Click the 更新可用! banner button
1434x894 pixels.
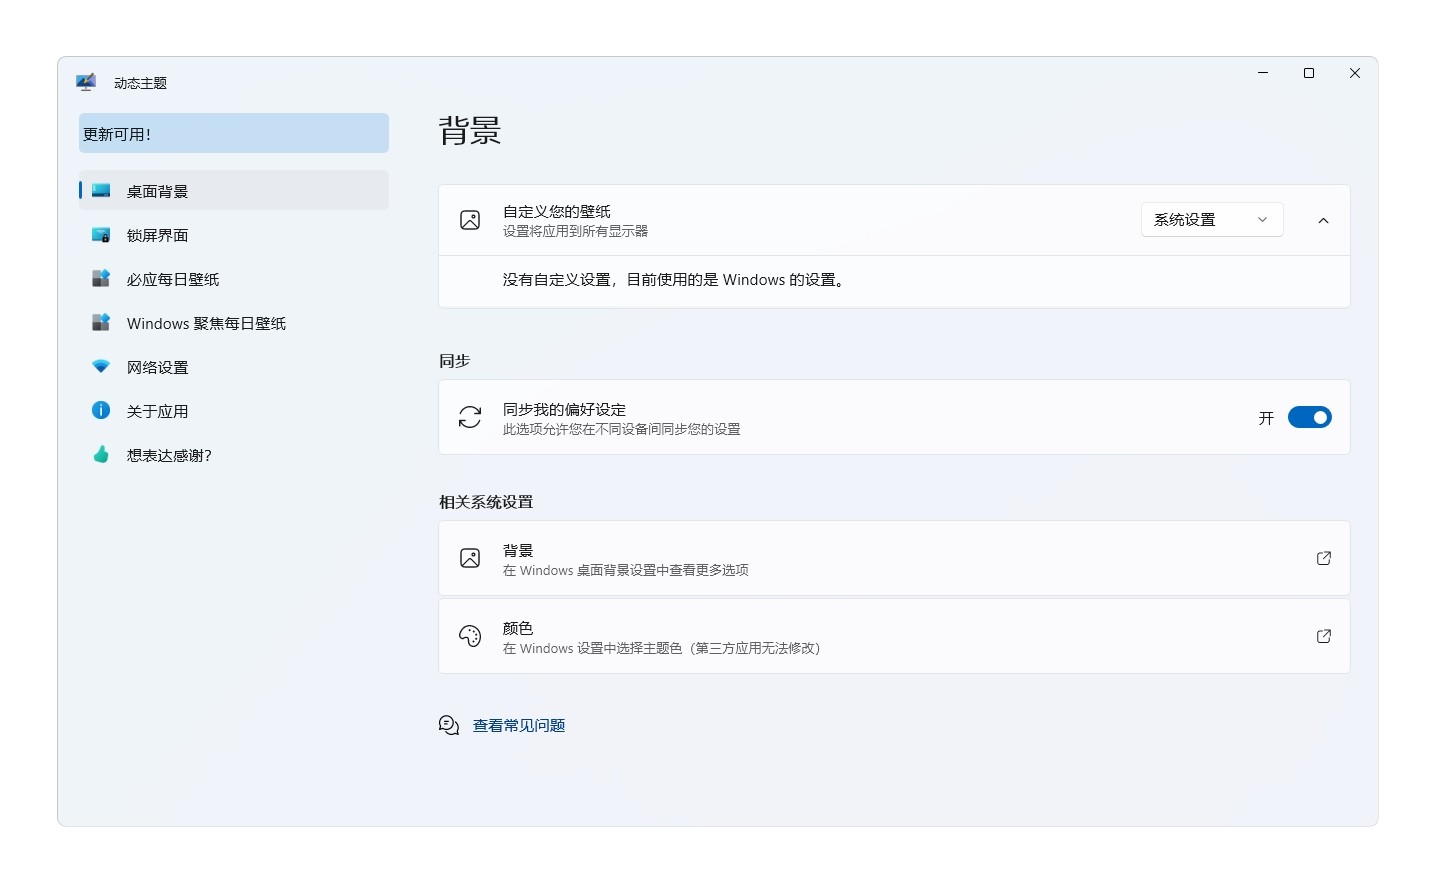click(234, 133)
